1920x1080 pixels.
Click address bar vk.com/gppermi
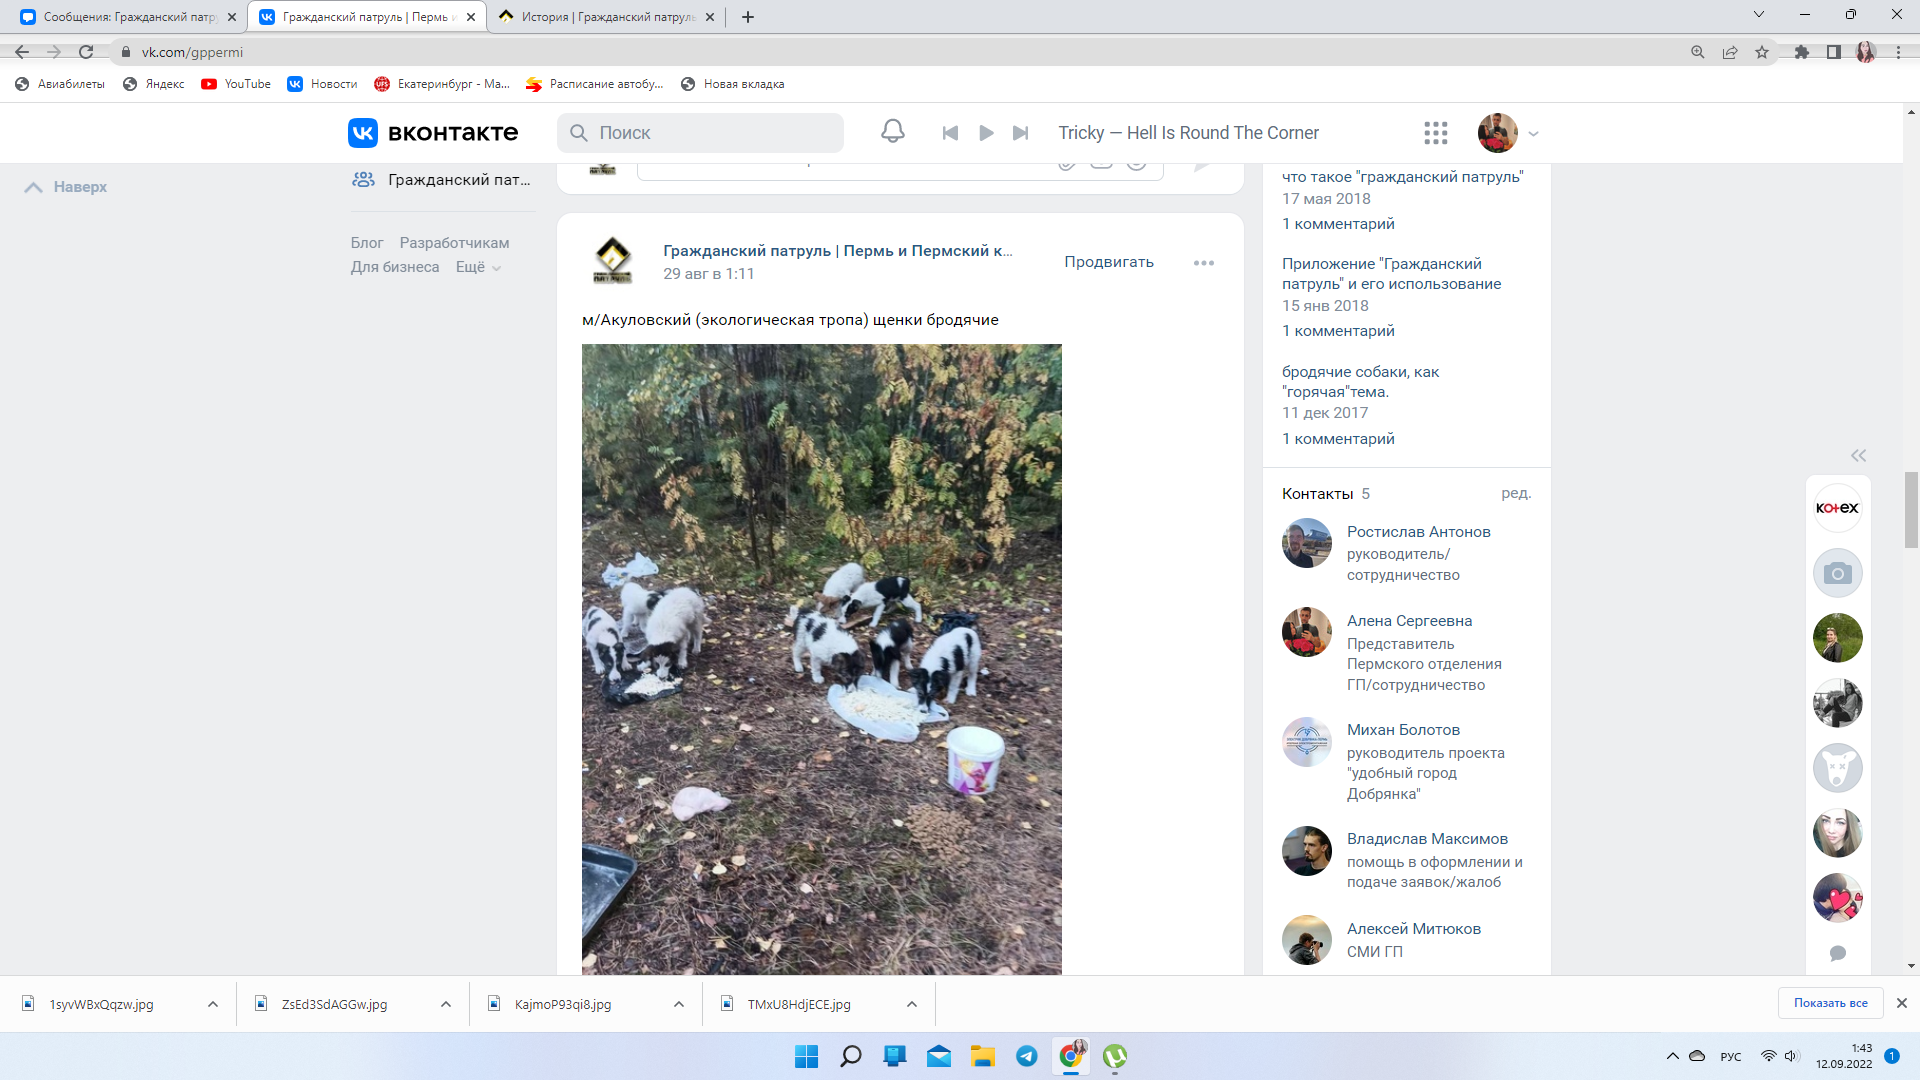(x=192, y=52)
